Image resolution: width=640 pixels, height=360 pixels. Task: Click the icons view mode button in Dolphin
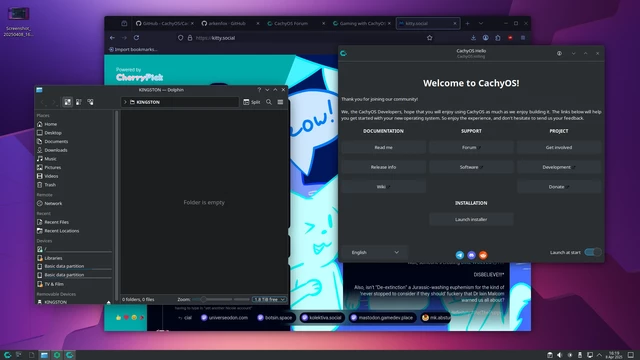(x=67, y=102)
